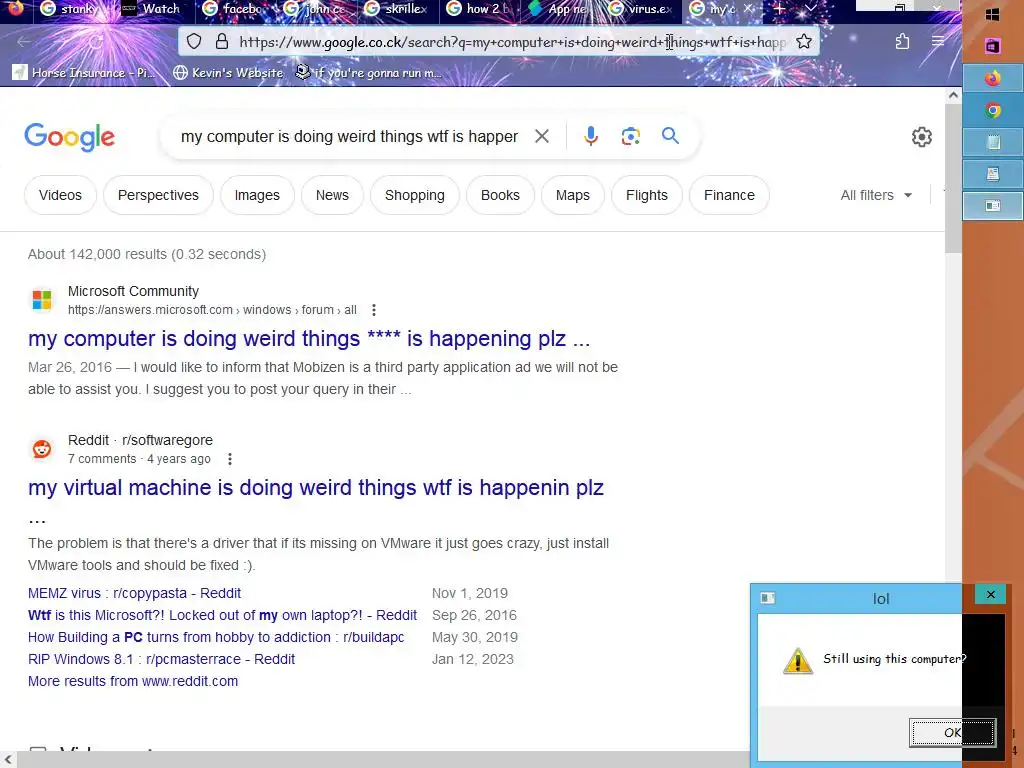Click the horizontal scrollbar left arrow
Screen dimensions: 1024x768
pos(8,760)
